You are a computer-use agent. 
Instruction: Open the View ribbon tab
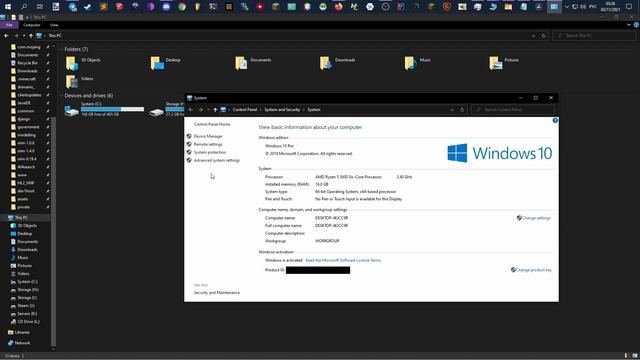point(54,25)
